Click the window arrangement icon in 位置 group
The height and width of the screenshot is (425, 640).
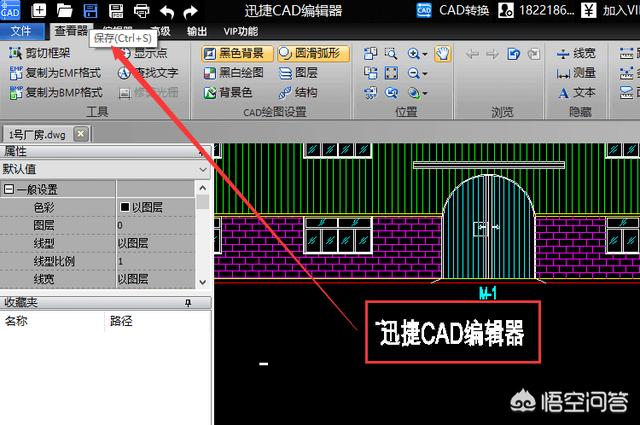[371, 53]
